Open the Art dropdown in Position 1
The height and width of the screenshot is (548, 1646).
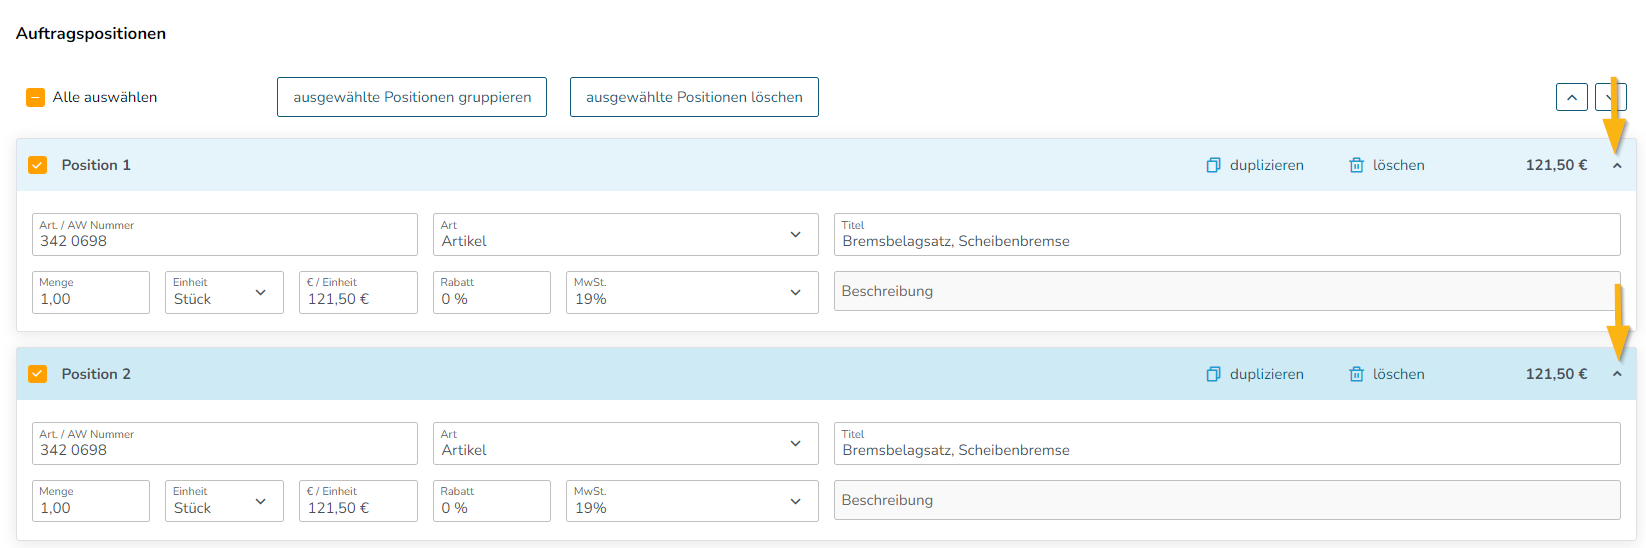(x=626, y=234)
